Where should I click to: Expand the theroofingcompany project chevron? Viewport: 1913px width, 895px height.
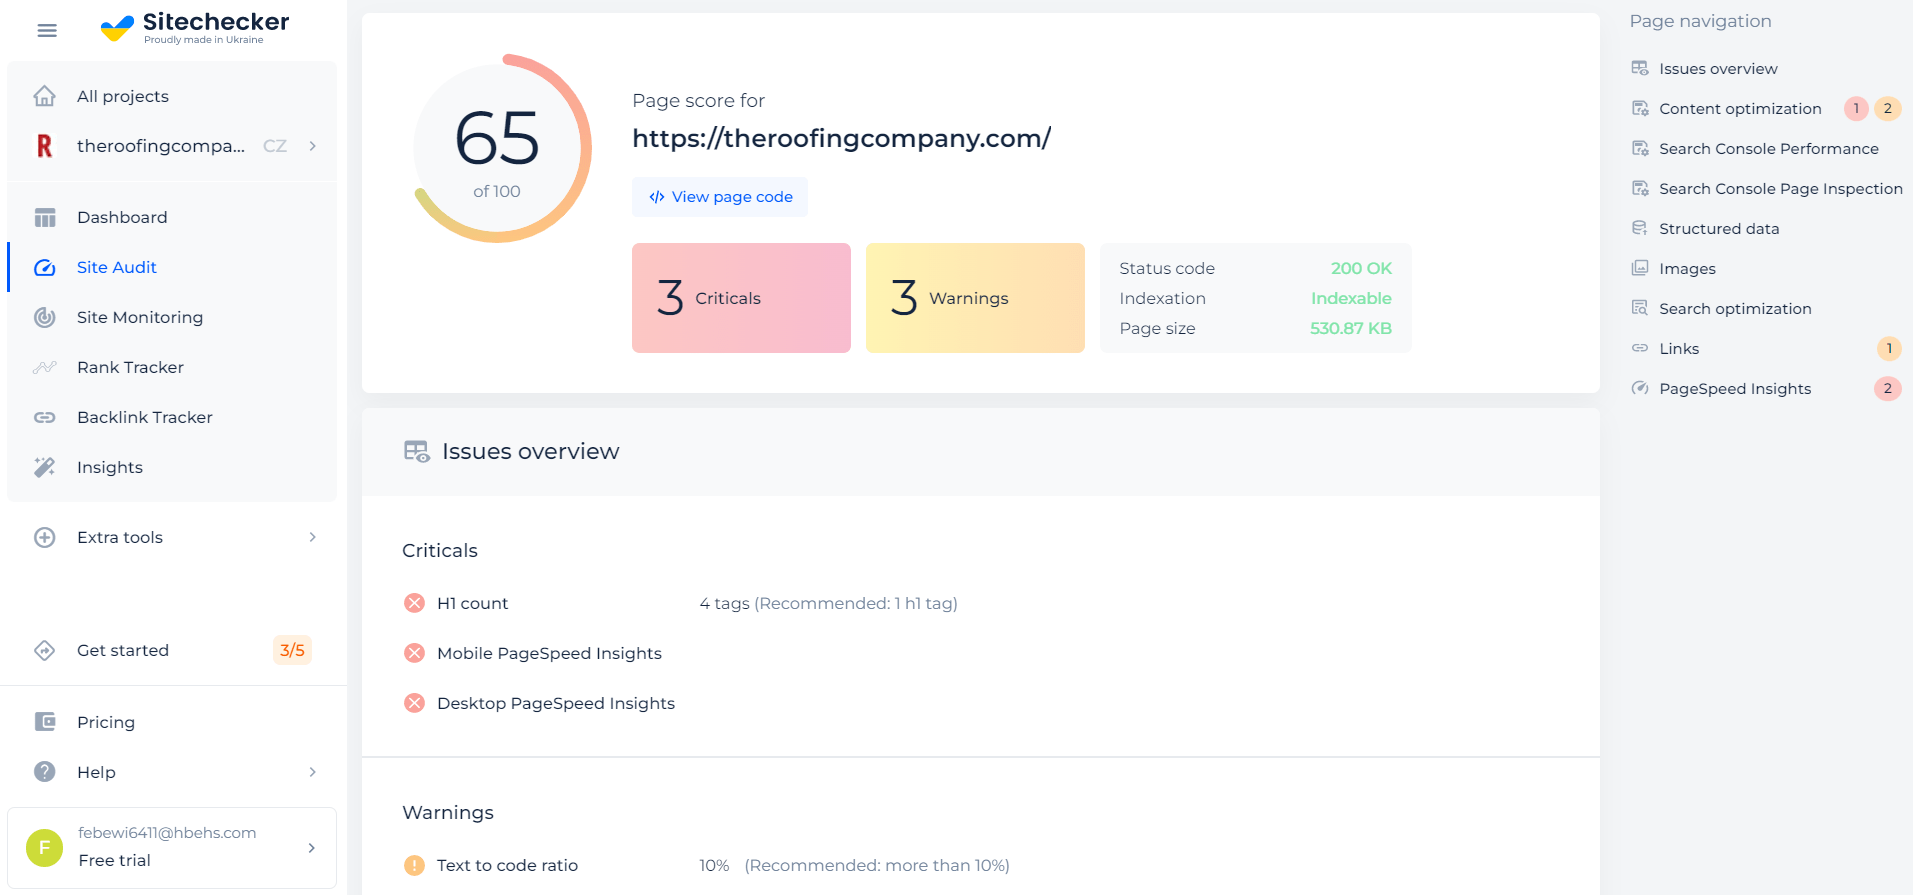313,146
